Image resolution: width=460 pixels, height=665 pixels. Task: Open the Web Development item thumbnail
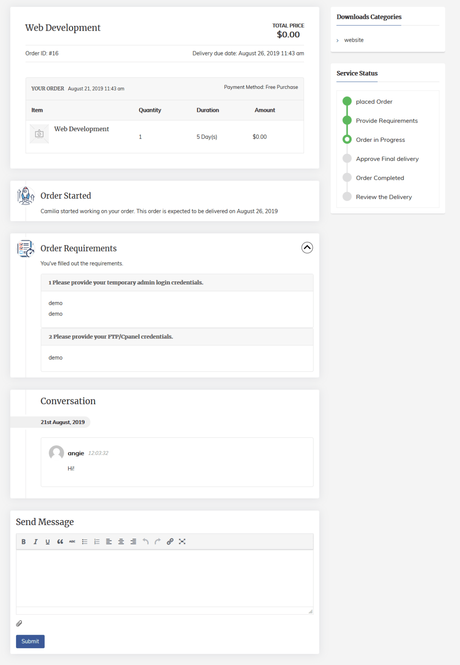tap(39, 134)
